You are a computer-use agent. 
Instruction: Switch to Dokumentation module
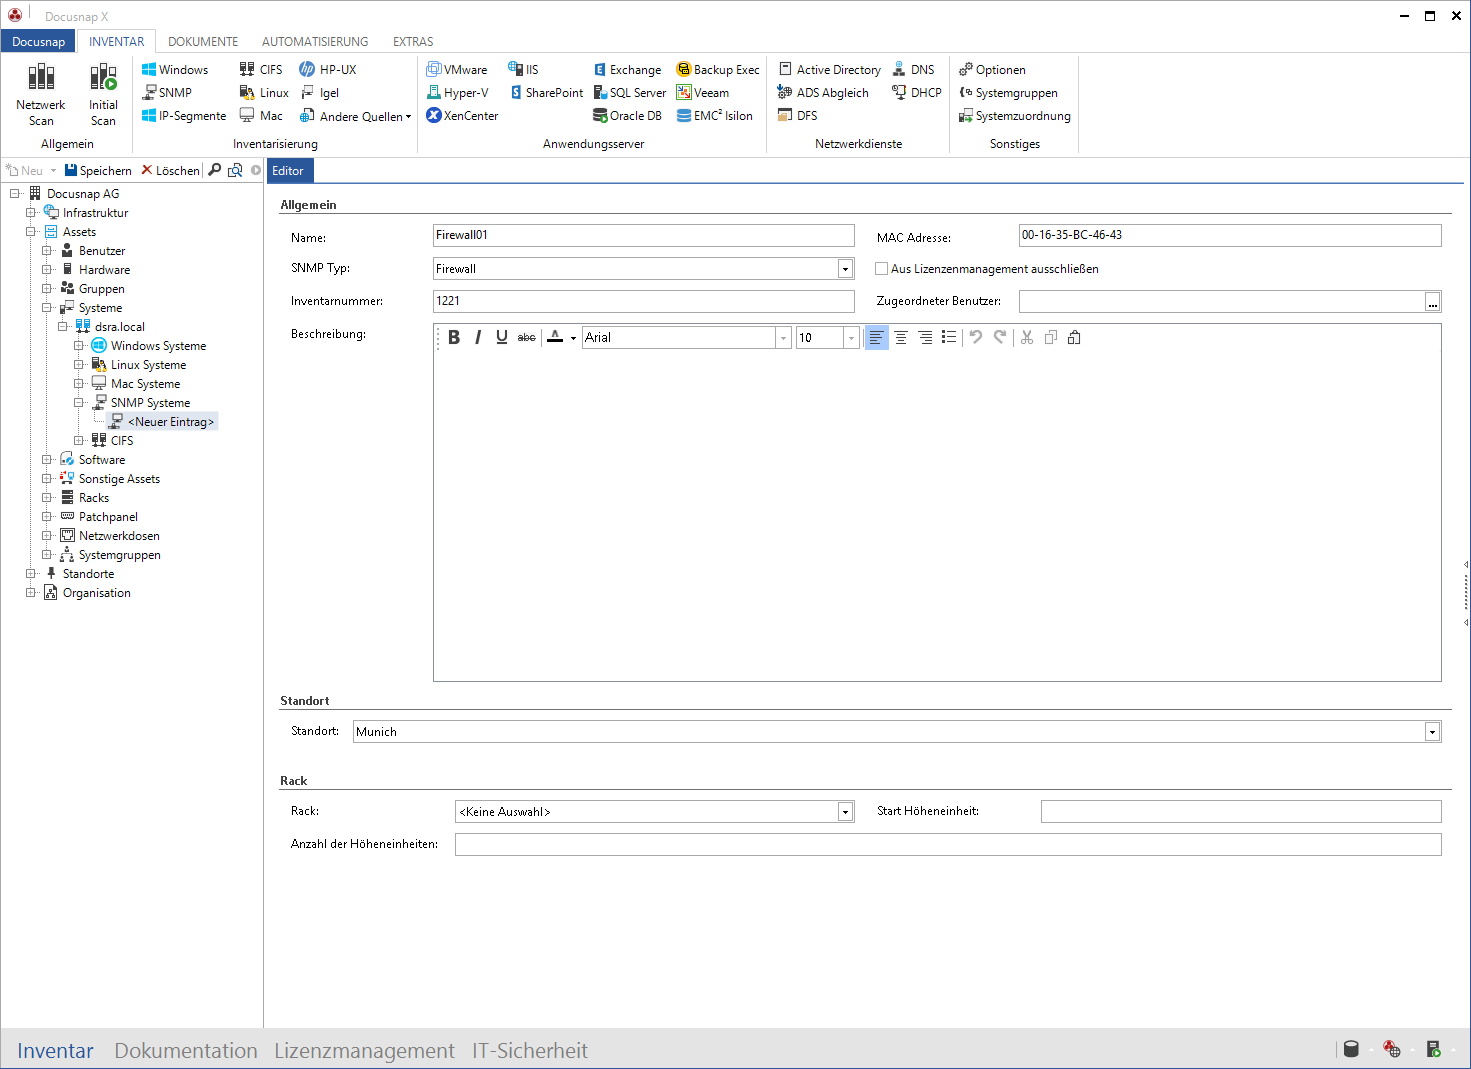(186, 1051)
